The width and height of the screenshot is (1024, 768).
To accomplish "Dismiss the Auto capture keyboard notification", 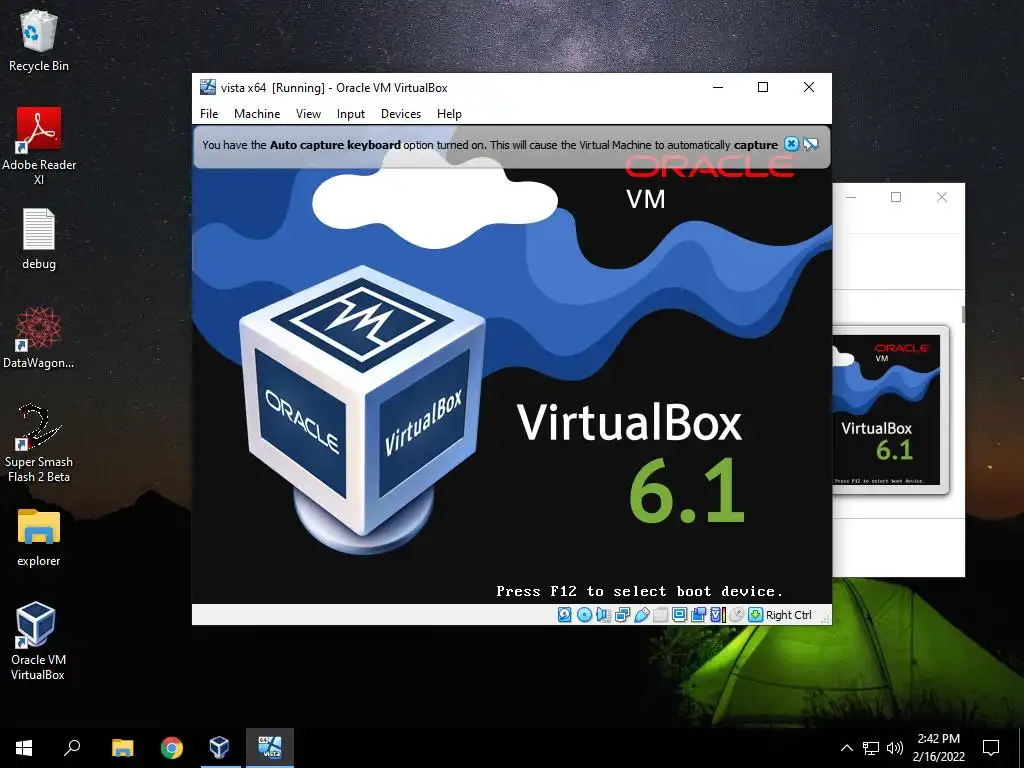I will tap(791, 144).
